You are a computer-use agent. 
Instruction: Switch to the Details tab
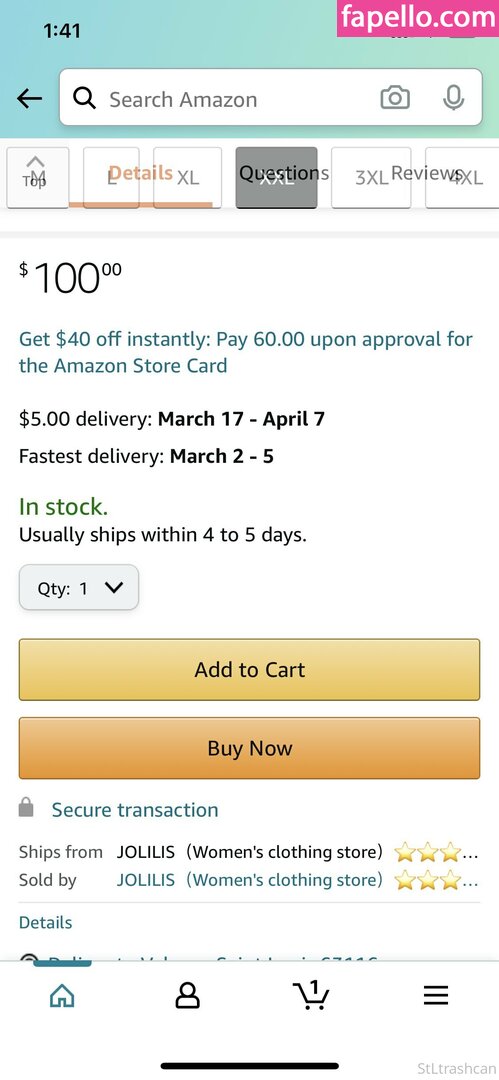pyautogui.click(x=141, y=173)
